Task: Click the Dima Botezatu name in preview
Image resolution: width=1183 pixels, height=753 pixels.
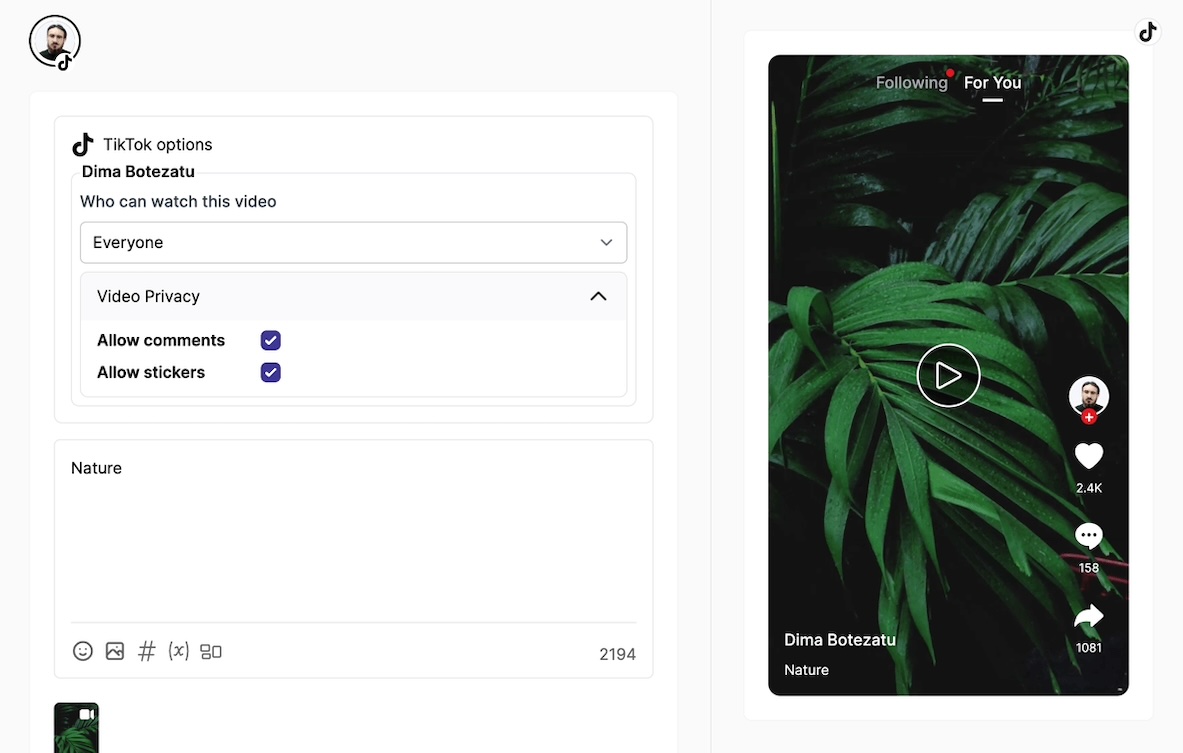Action: pyautogui.click(x=840, y=640)
